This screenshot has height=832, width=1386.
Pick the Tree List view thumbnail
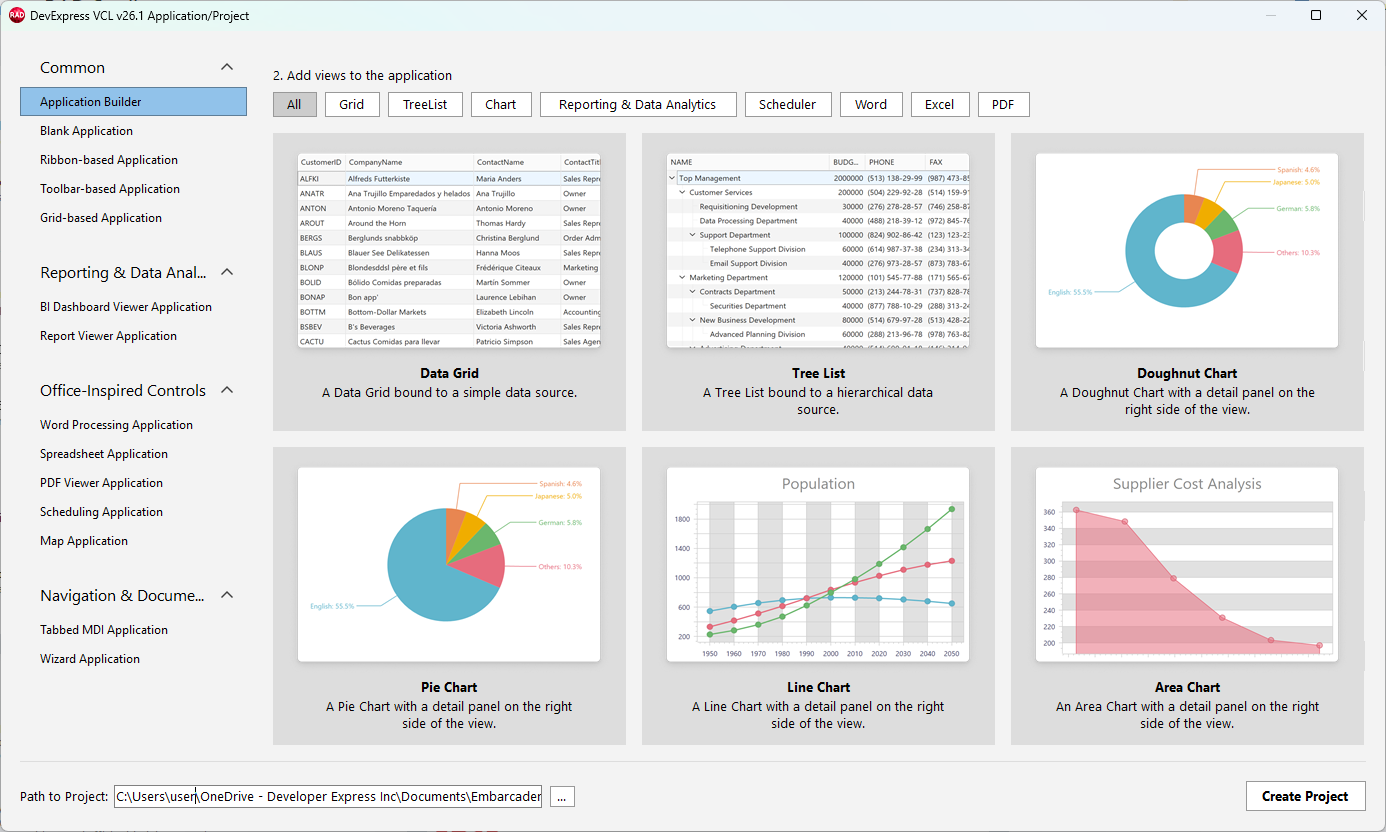pyautogui.click(x=818, y=250)
